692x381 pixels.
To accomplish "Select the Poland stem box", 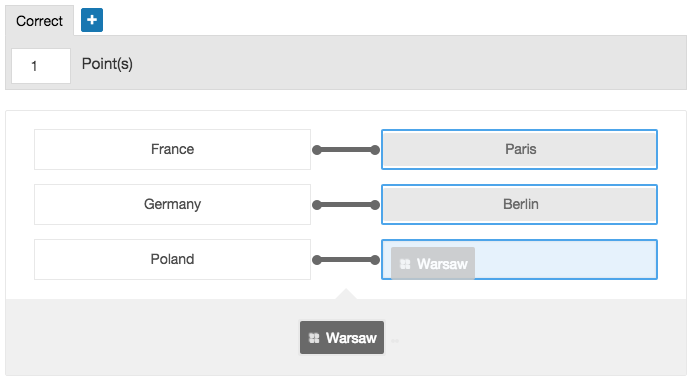I will 173,259.
